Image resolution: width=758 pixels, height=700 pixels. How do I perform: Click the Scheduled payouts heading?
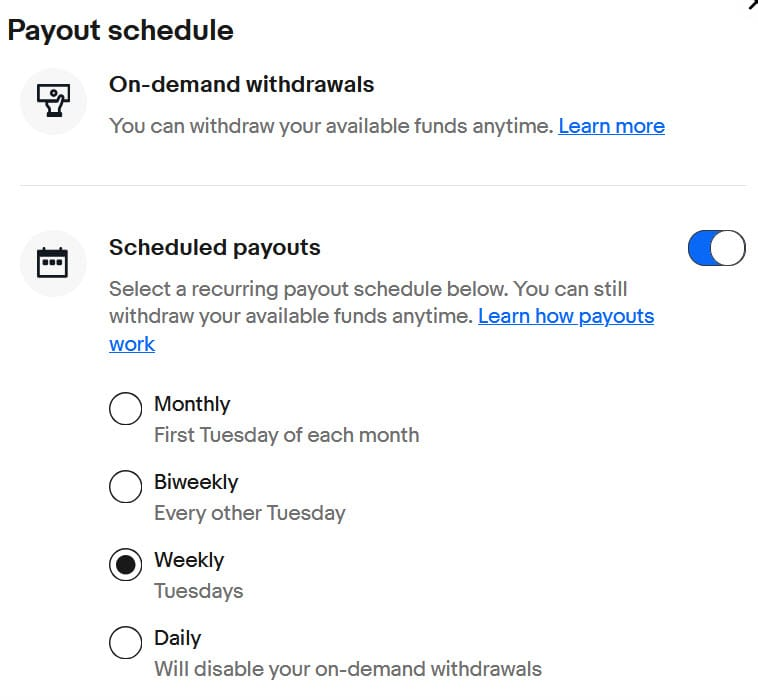[215, 248]
